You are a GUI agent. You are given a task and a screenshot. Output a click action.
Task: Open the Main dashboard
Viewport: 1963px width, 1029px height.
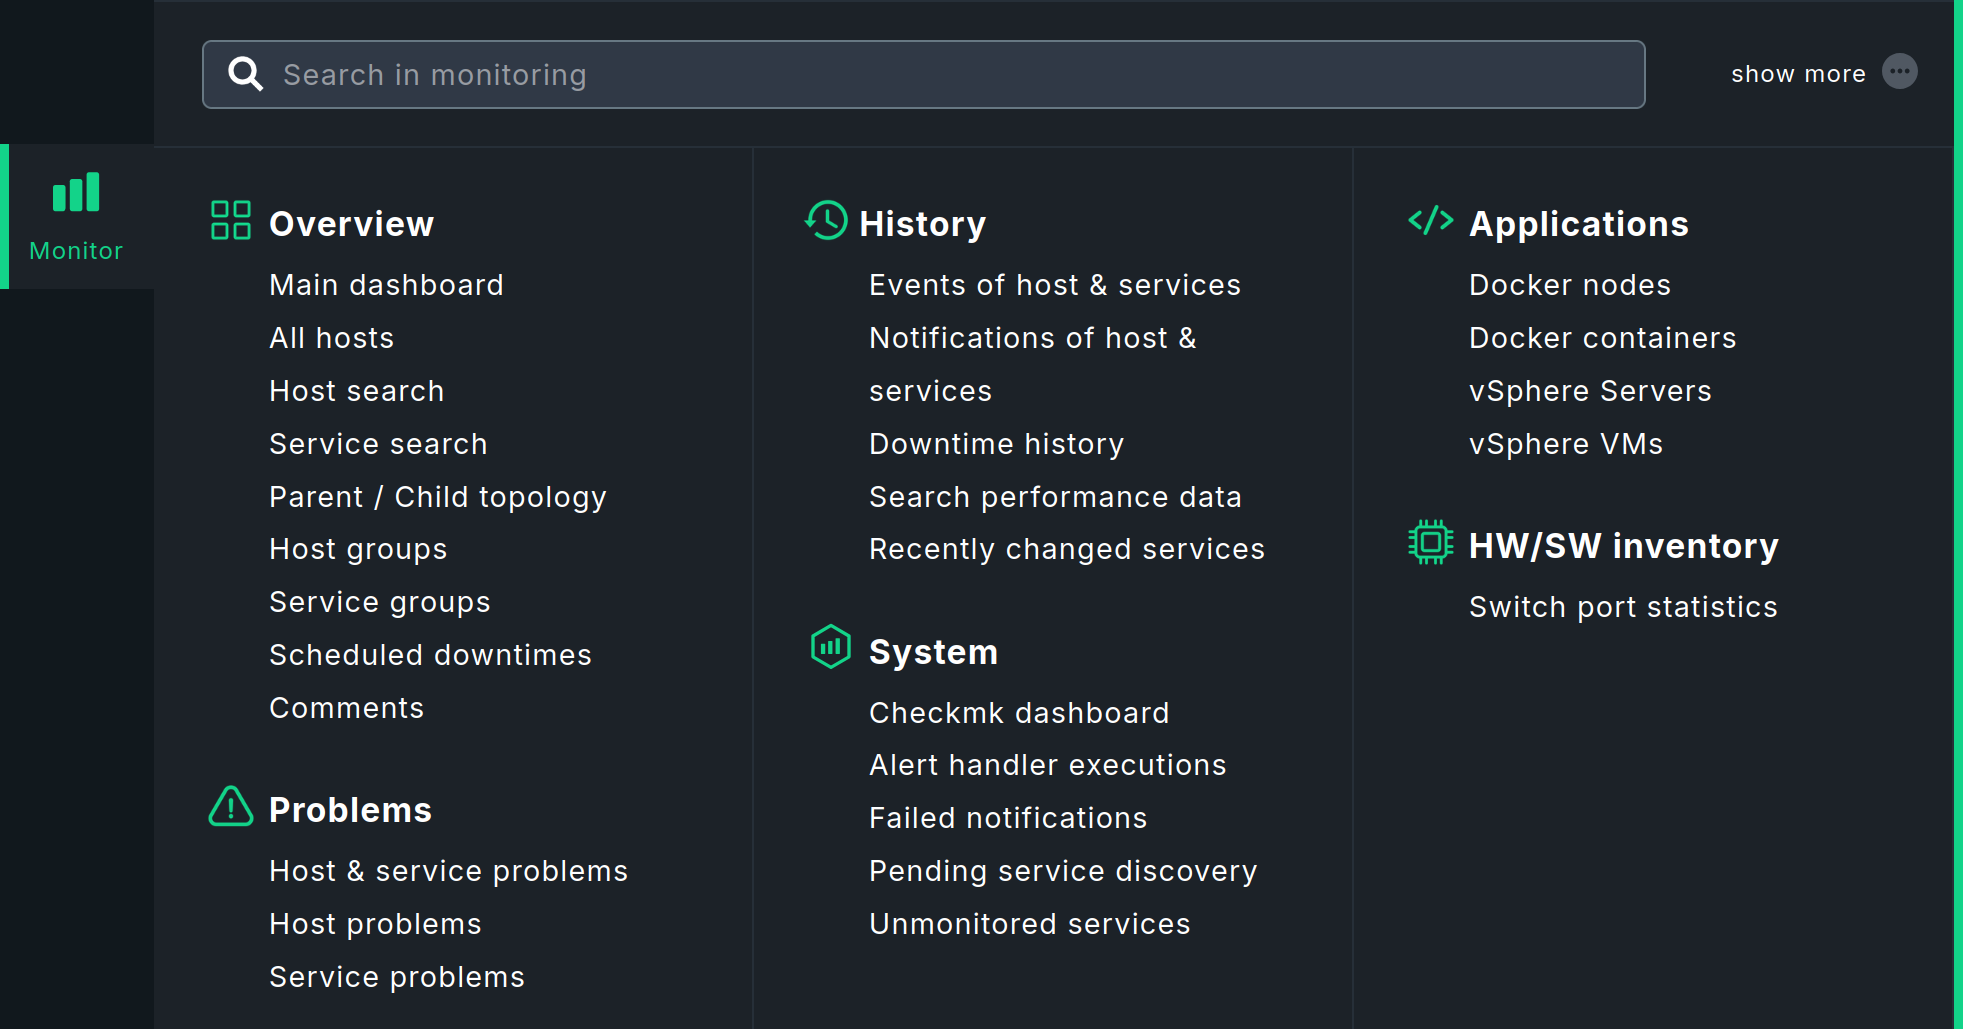[x=386, y=285]
